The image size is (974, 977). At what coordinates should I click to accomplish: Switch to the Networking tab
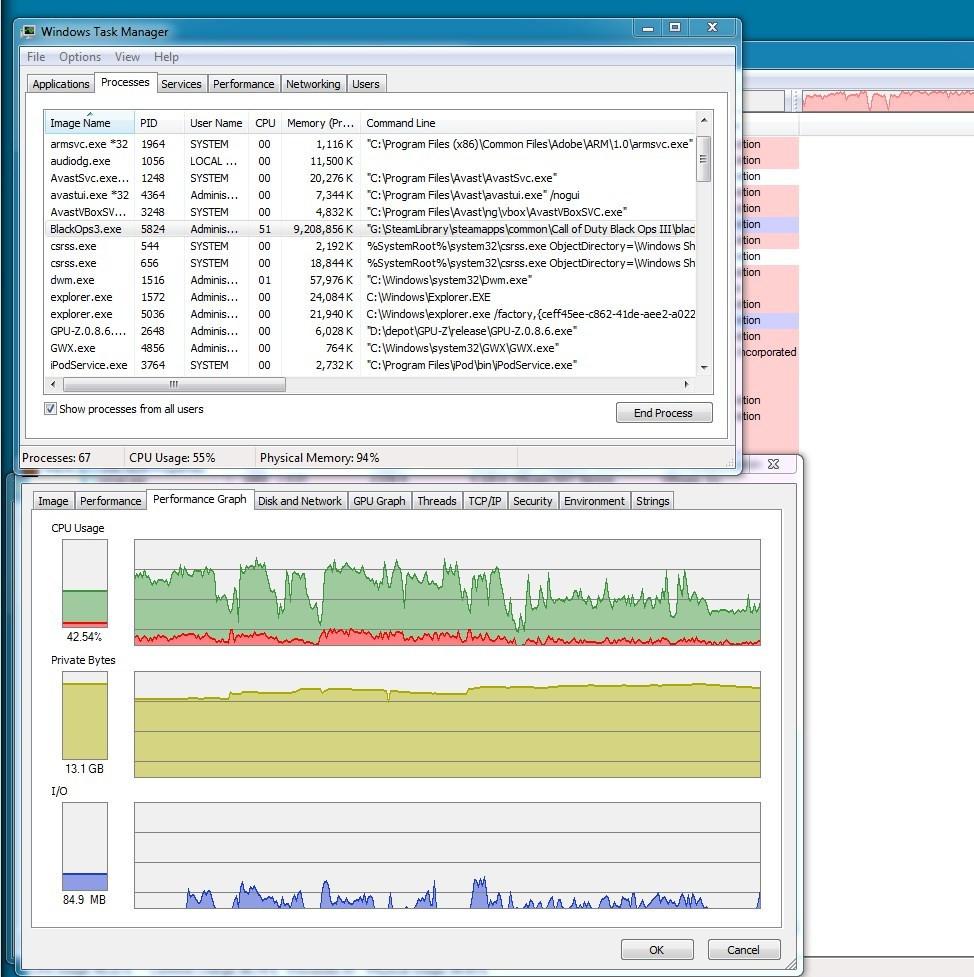click(313, 84)
